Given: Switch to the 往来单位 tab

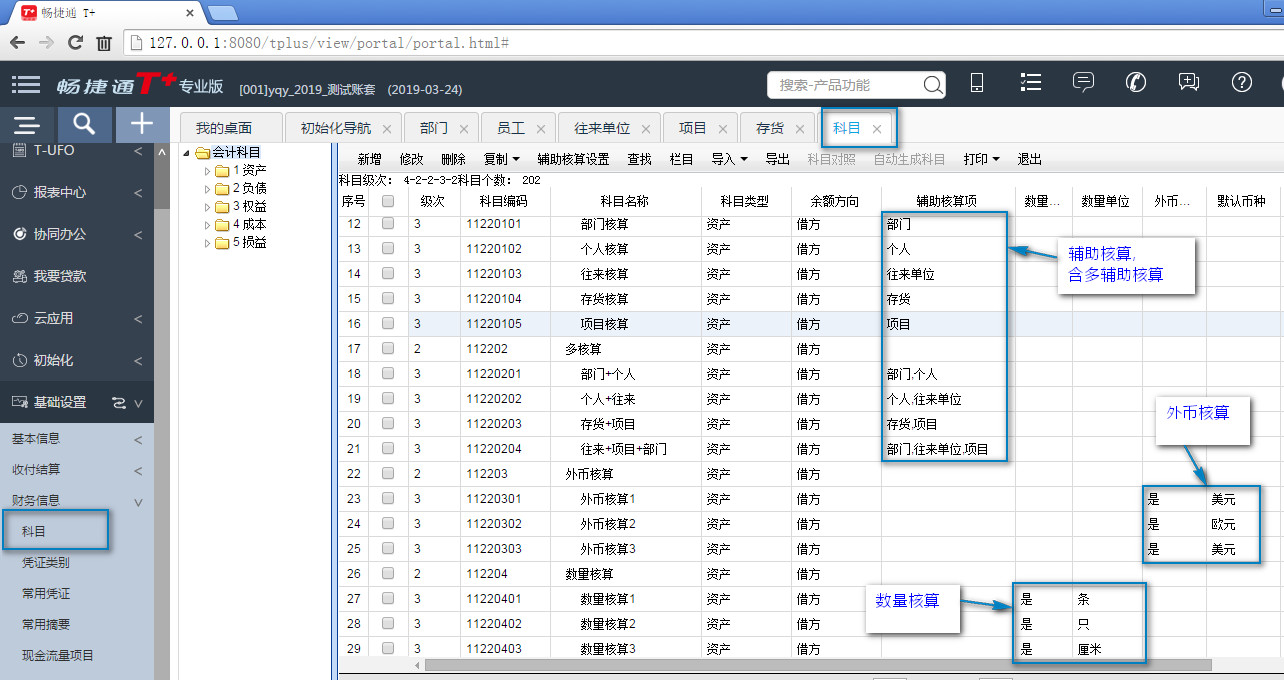Looking at the screenshot, I should pyautogui.click(x=602, y=128).
